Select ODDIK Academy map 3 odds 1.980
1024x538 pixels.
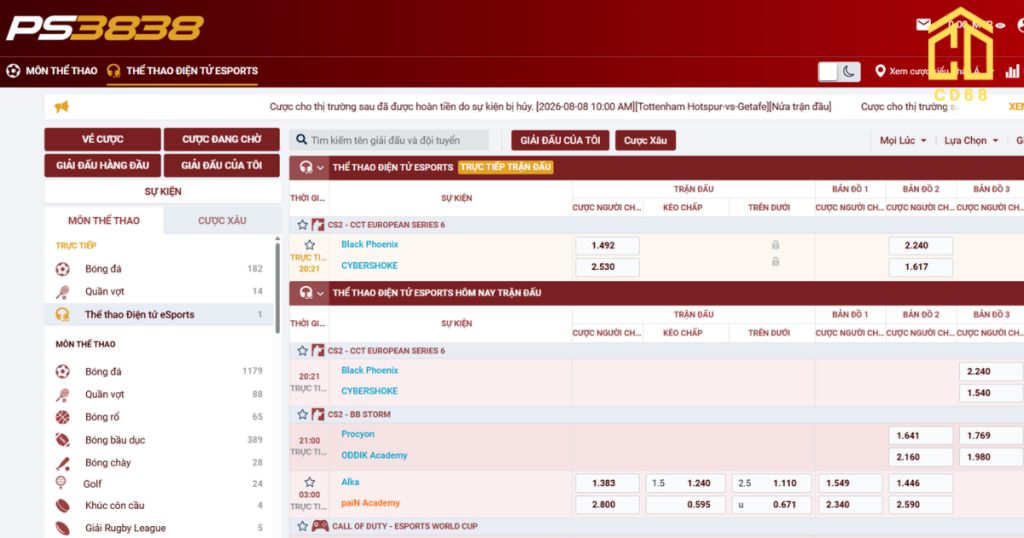pos(991,457)
